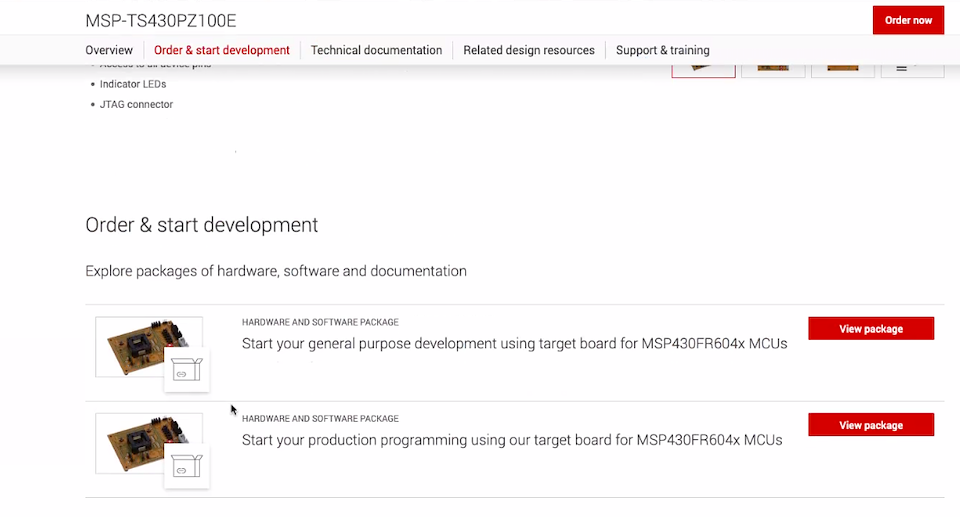Screen dimensions: 960x517
Task: Select the third gallery thumbnail
Action: tap(842, 68)
